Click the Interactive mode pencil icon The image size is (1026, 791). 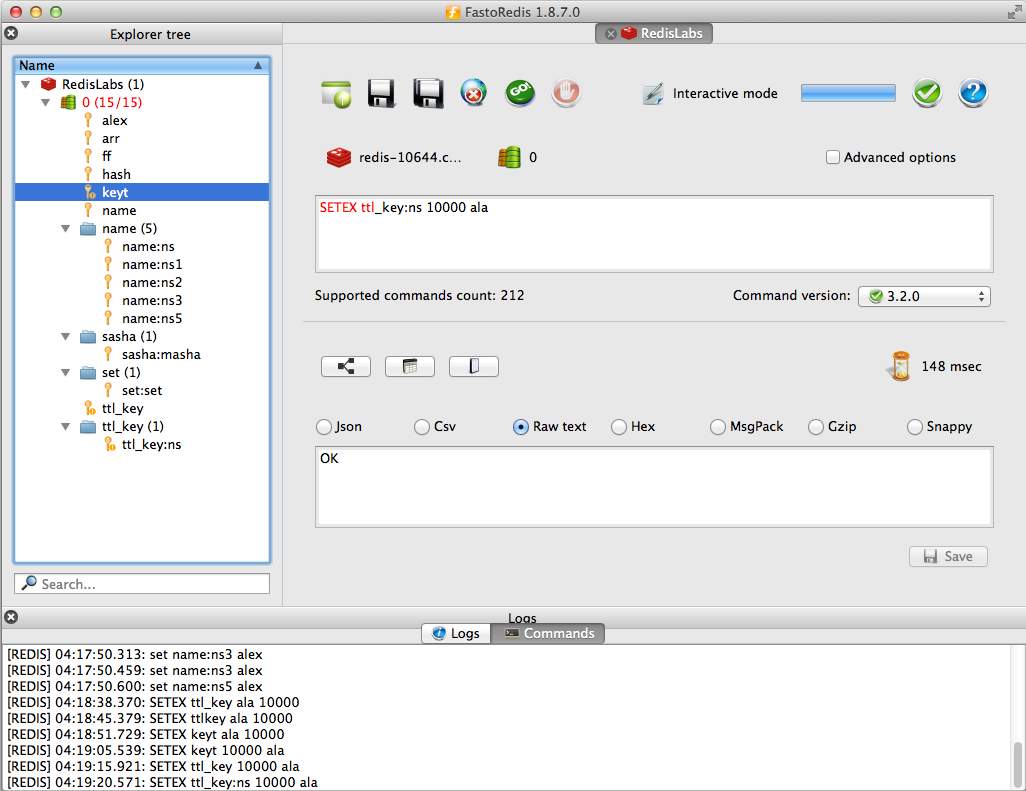(x=653, y=94)
